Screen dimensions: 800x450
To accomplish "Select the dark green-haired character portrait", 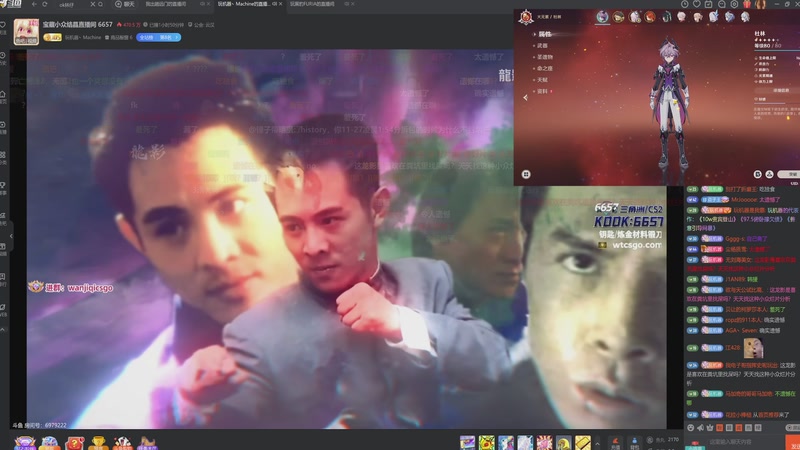I will pyautogui.click(x=666, y=17).
